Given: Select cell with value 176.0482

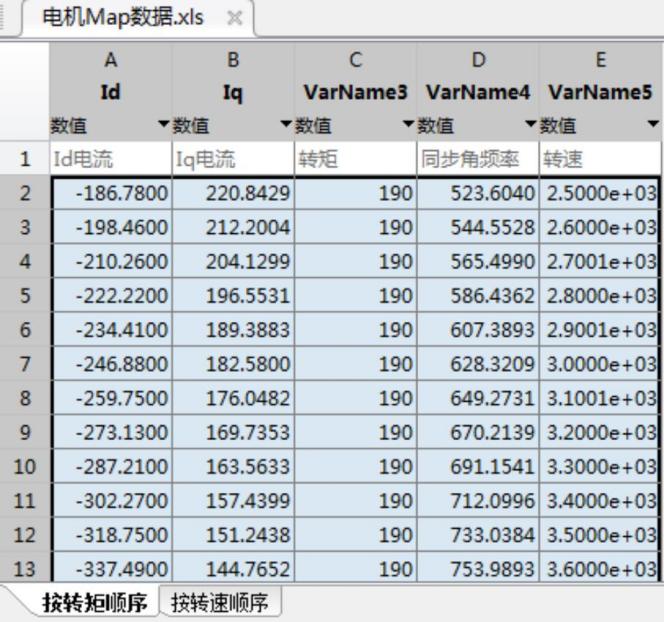Looking at the screenshot, I should [x=233, y=398].
